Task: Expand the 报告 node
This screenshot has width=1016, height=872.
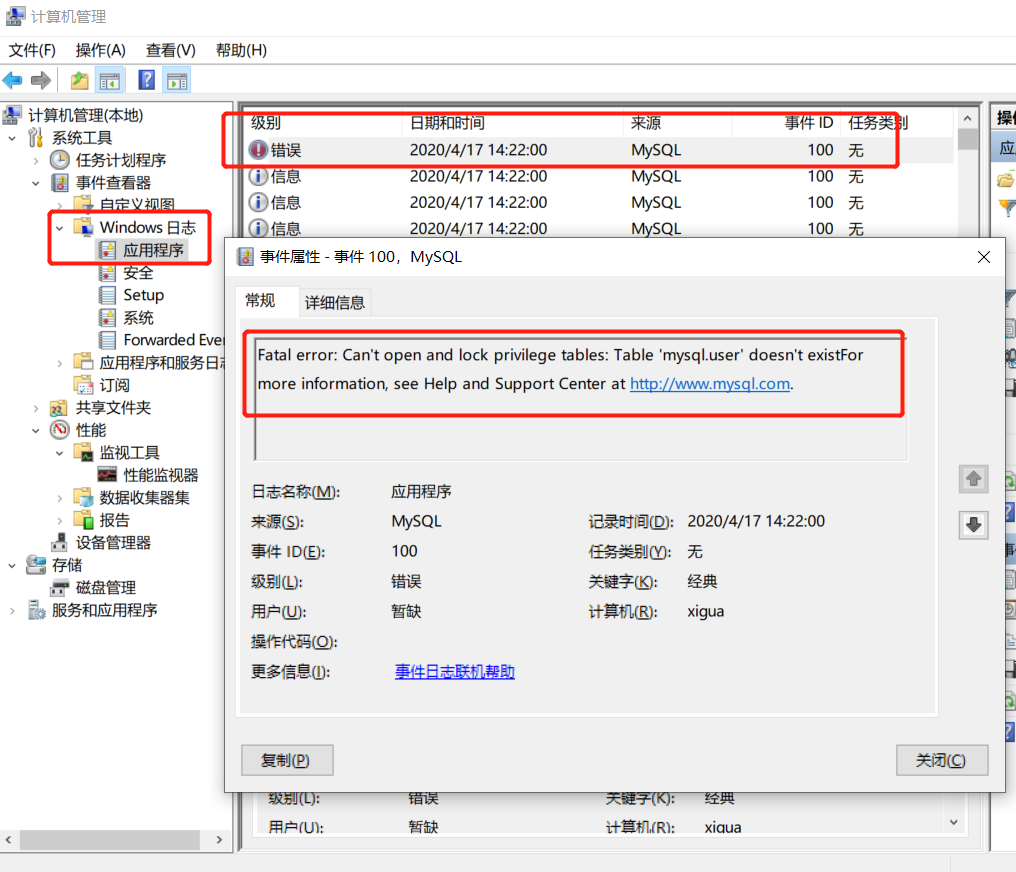Action: point(60,521)
